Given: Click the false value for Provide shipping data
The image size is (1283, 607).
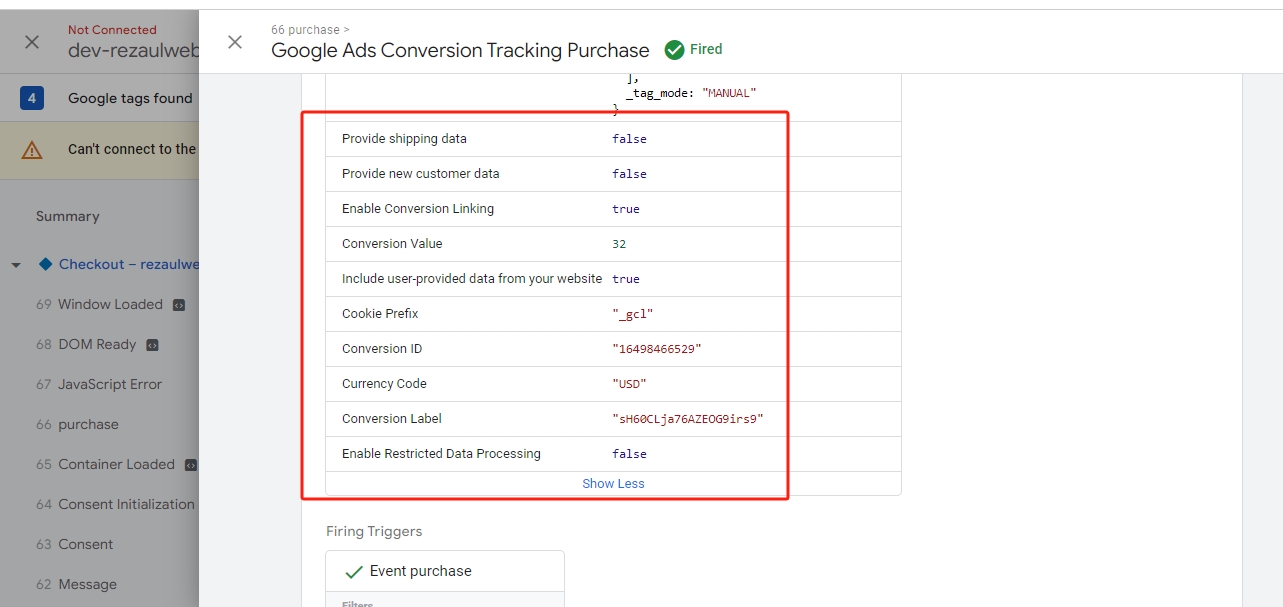Looking at the screenshot, I should click(x=629, y=139).
